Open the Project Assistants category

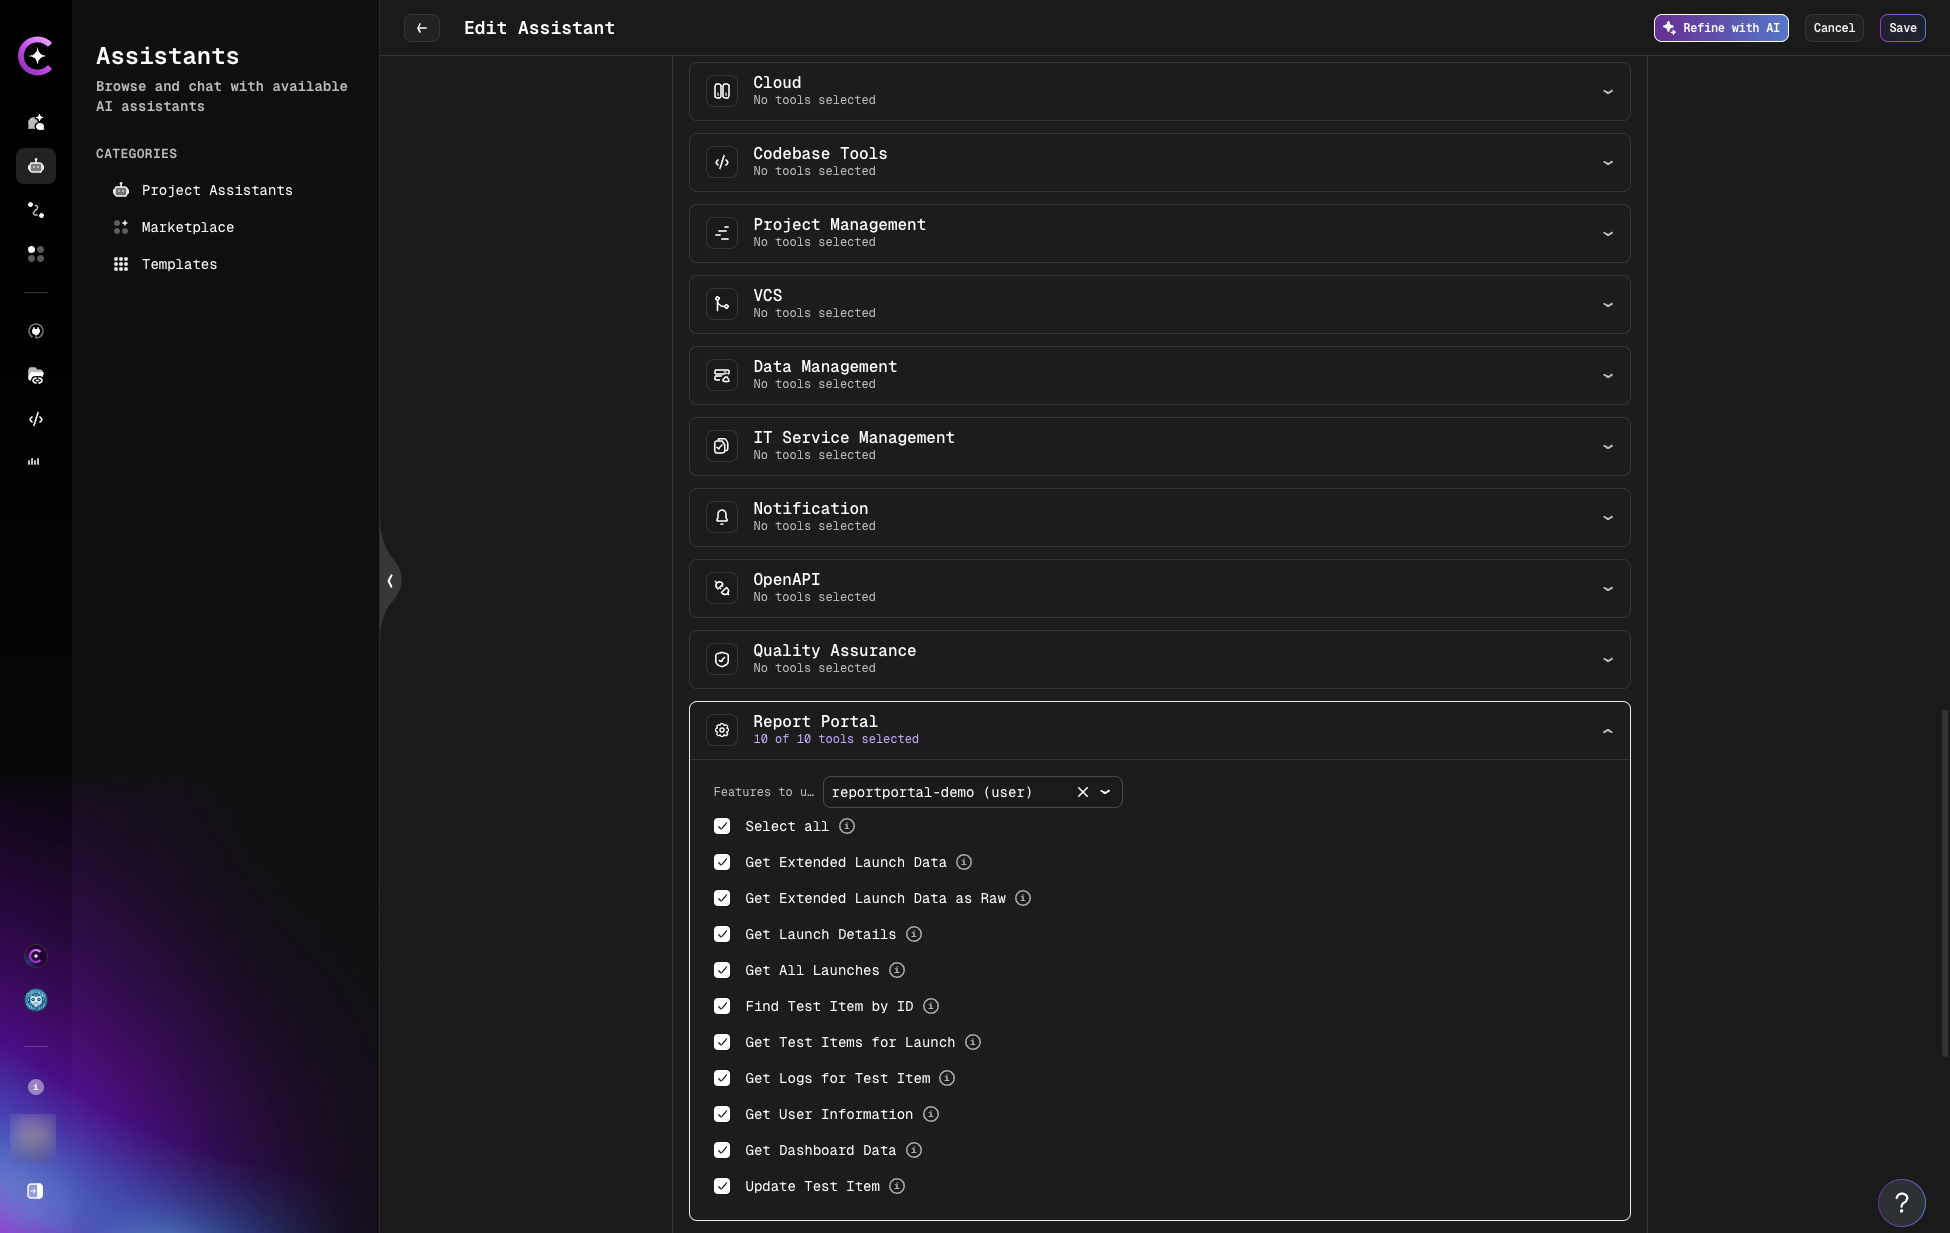[217, 190]
